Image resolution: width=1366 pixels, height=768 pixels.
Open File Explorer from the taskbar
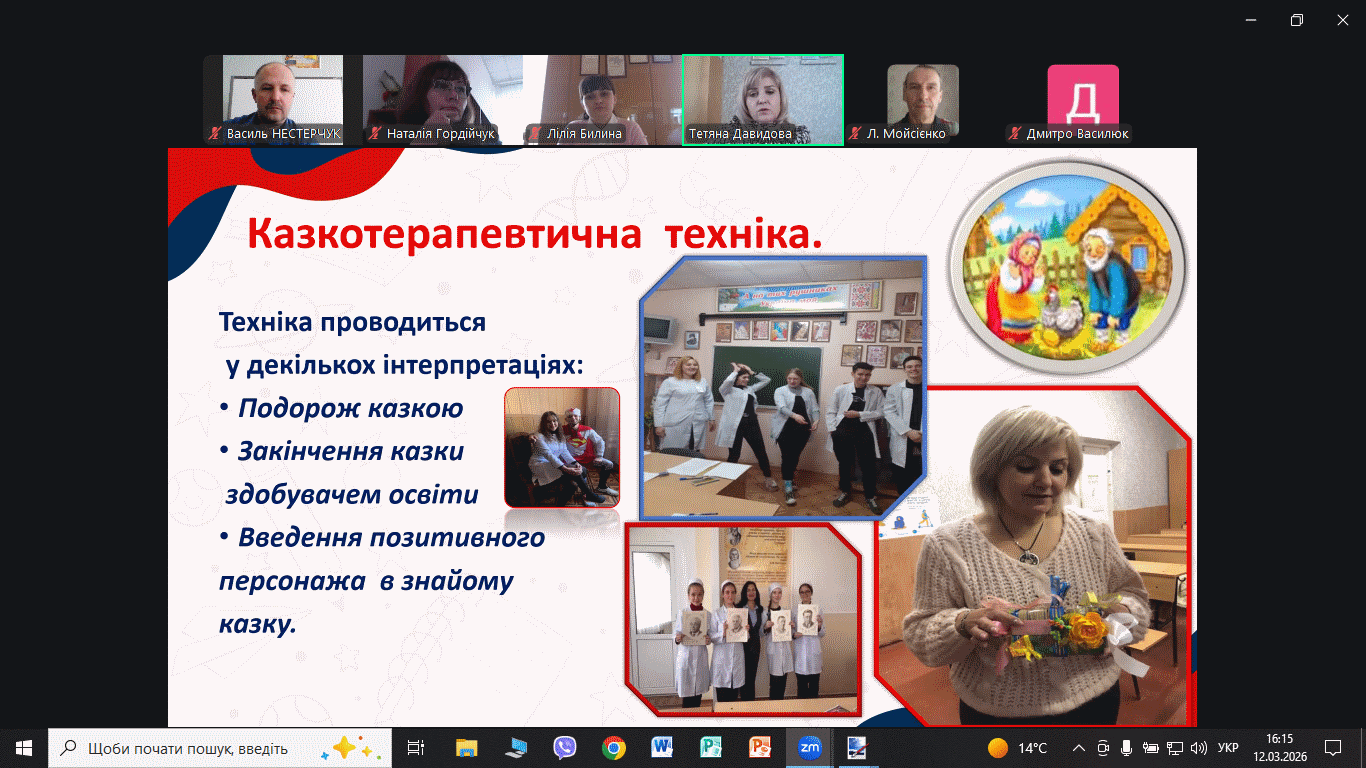point(467,747)
